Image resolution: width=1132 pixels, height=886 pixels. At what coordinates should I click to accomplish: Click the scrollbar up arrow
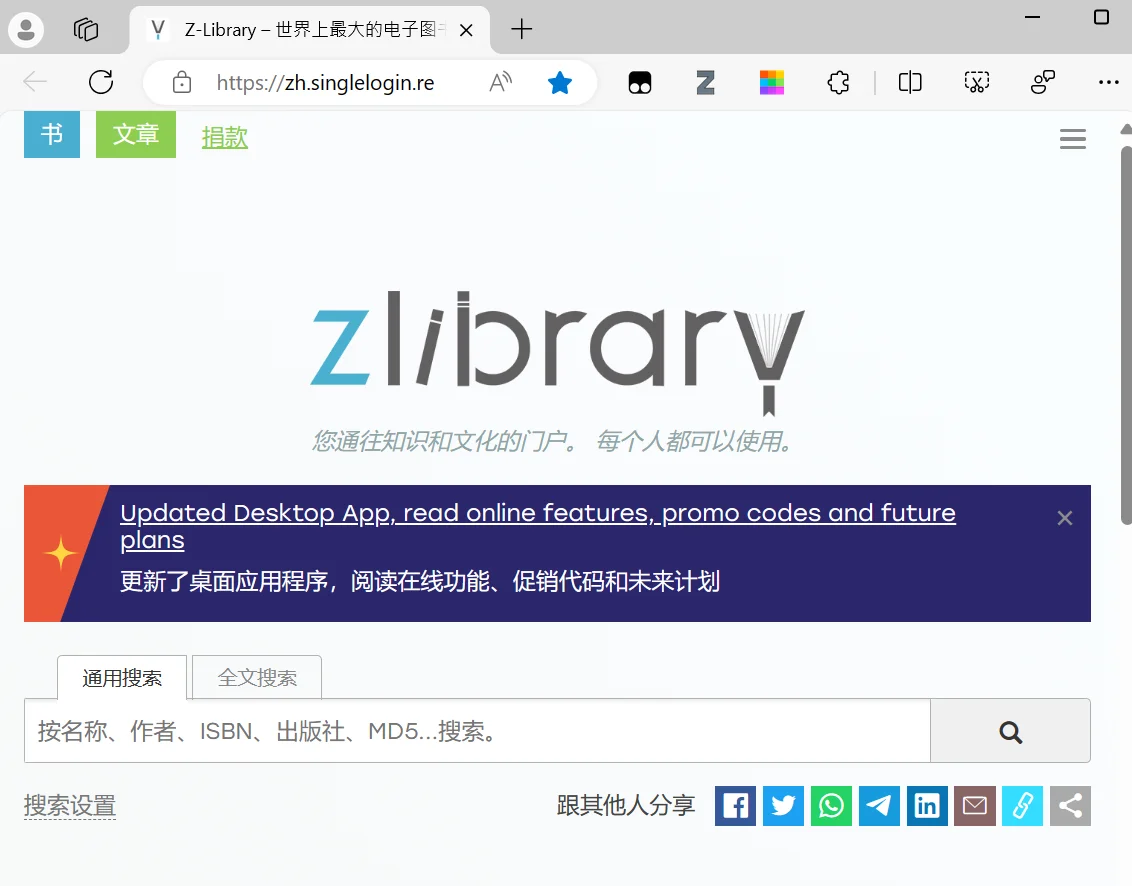pos(1126,129)
